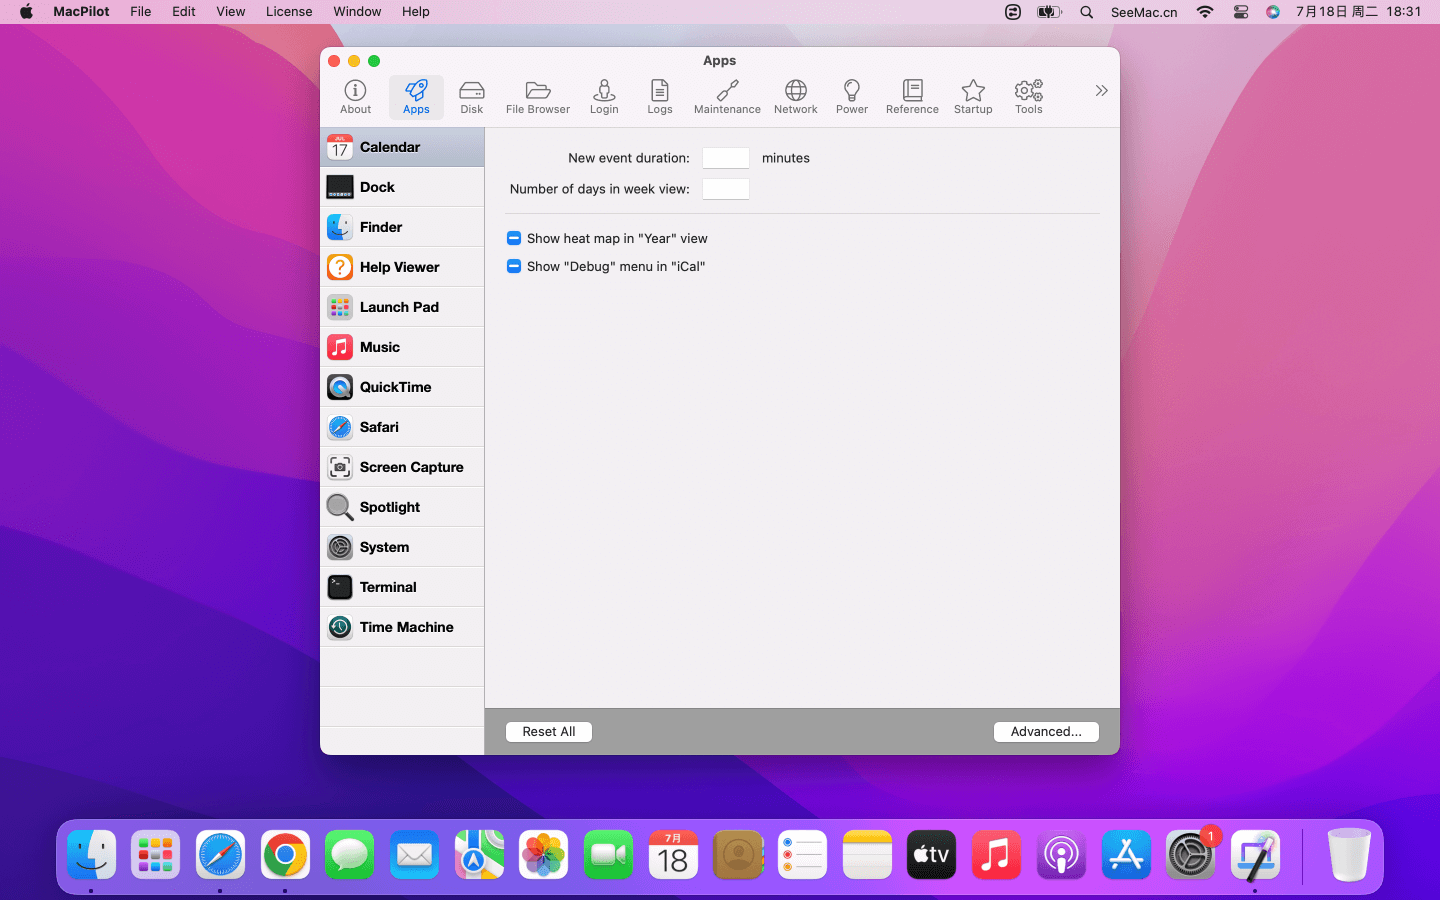Open Launchpad from the Dock
1440x900 pixels.
click(x=156, y=855)
